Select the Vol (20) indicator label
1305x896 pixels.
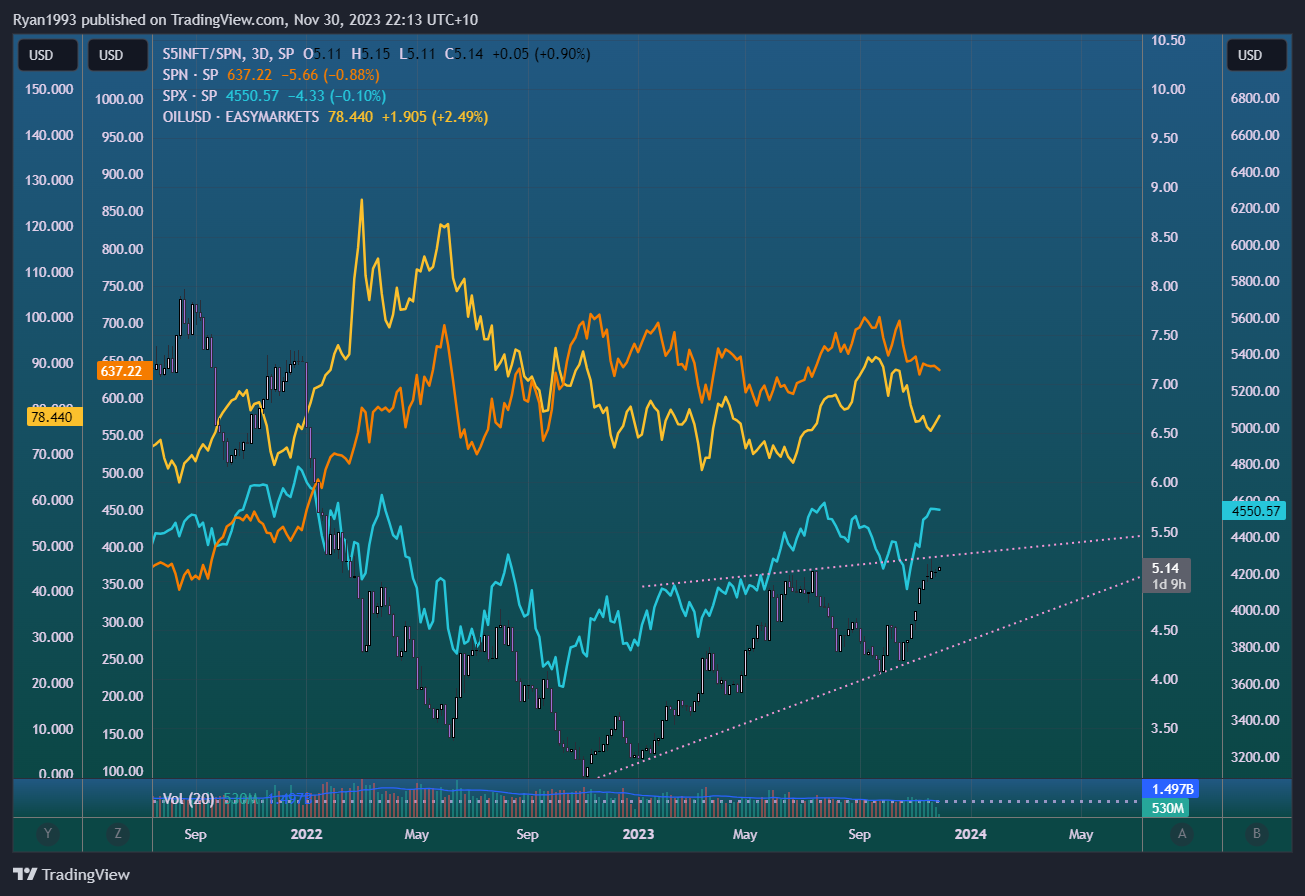(x=187, y=798)
